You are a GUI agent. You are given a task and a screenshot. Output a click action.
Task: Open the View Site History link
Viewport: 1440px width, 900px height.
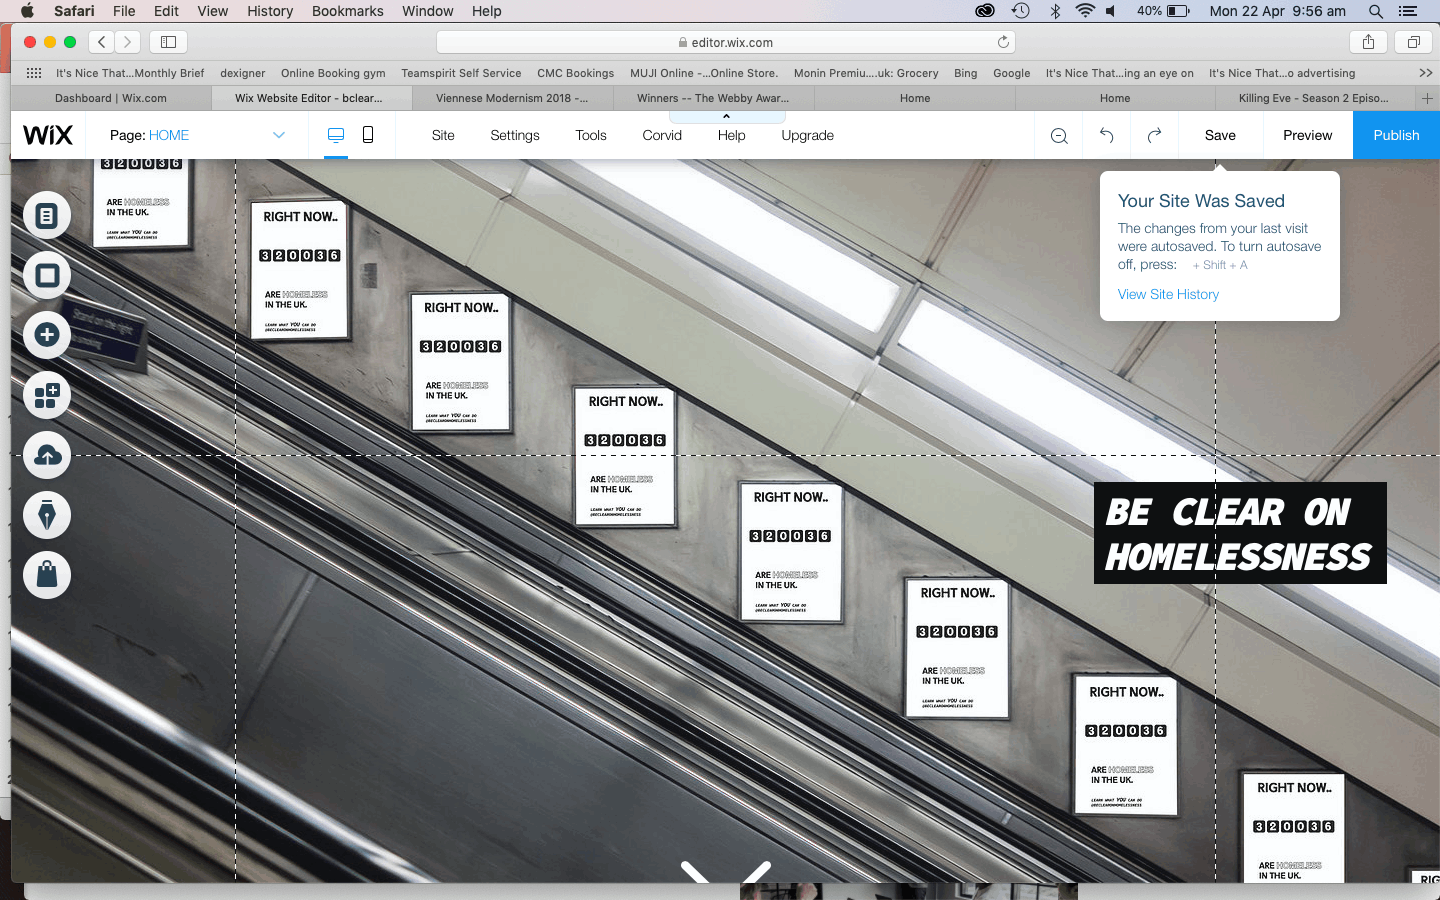[1168, 294]
